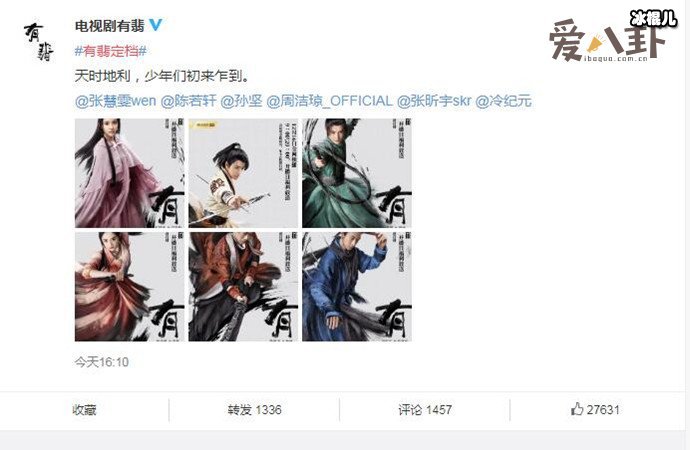Image resolution: width=690 pixels, height=450 pixels.
Task: Click the 收藏 favorite button
Action: [84, 410]
